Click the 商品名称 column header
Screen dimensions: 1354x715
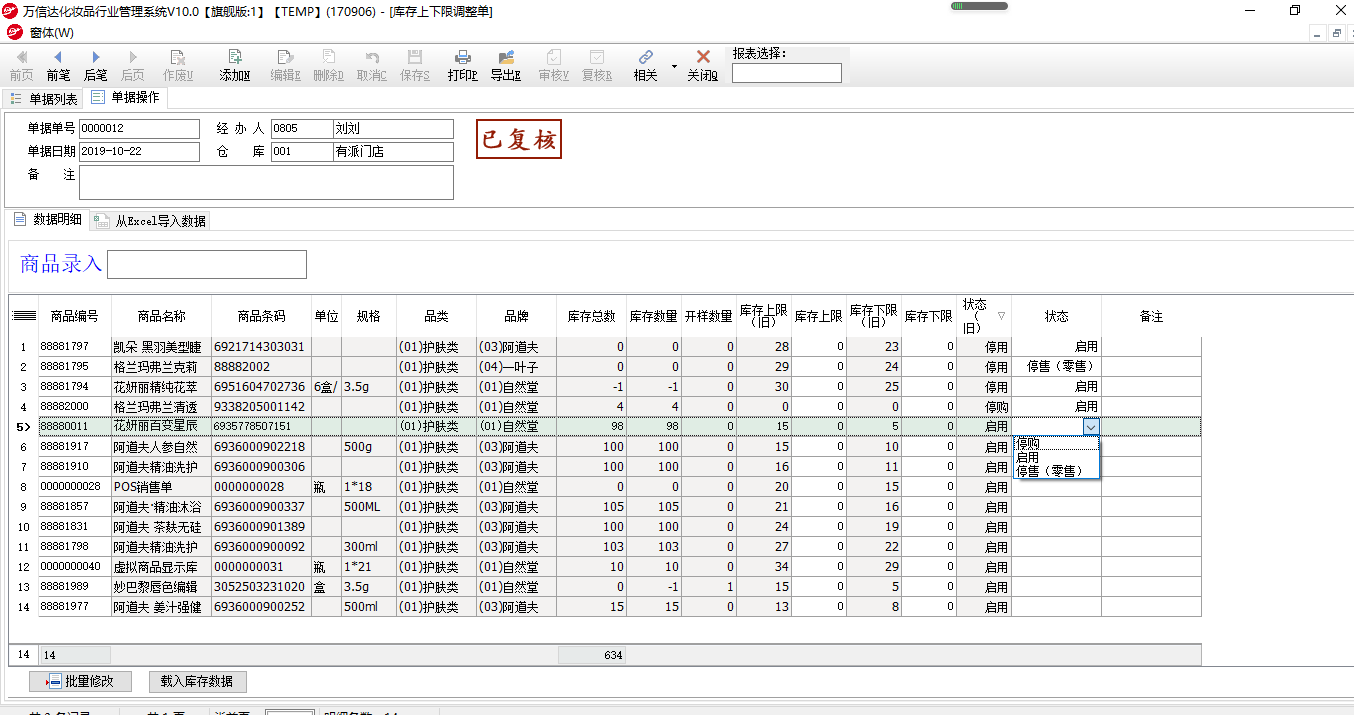(162, 316)
